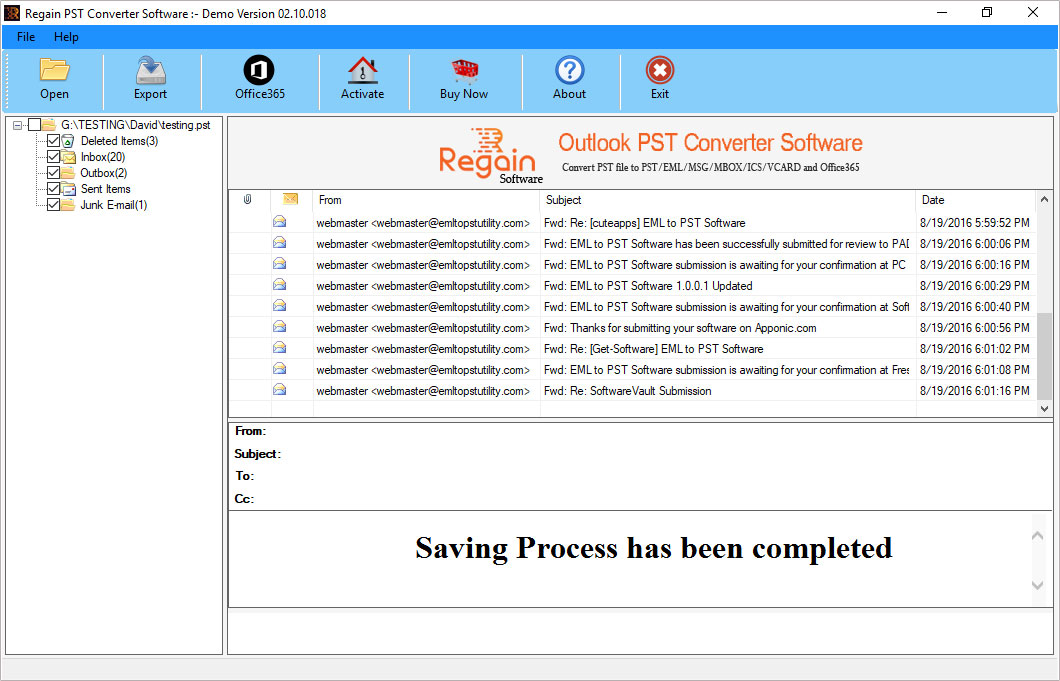This screenshot has height=681, width=1060.
Task: Sort emails by the Subject column header
Action: (x=728, y=200)
